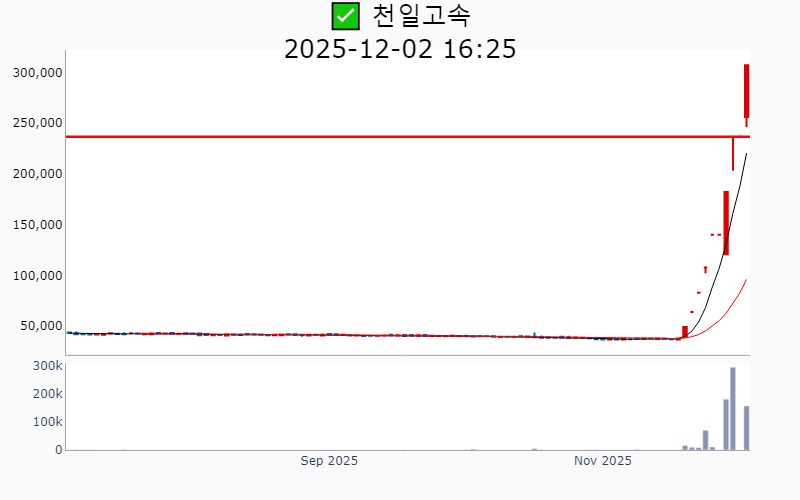This screenshot has height=500, width=800.
Task: Click the horizontal red price line
Action: pyautogui.click(x=400, y=136)
